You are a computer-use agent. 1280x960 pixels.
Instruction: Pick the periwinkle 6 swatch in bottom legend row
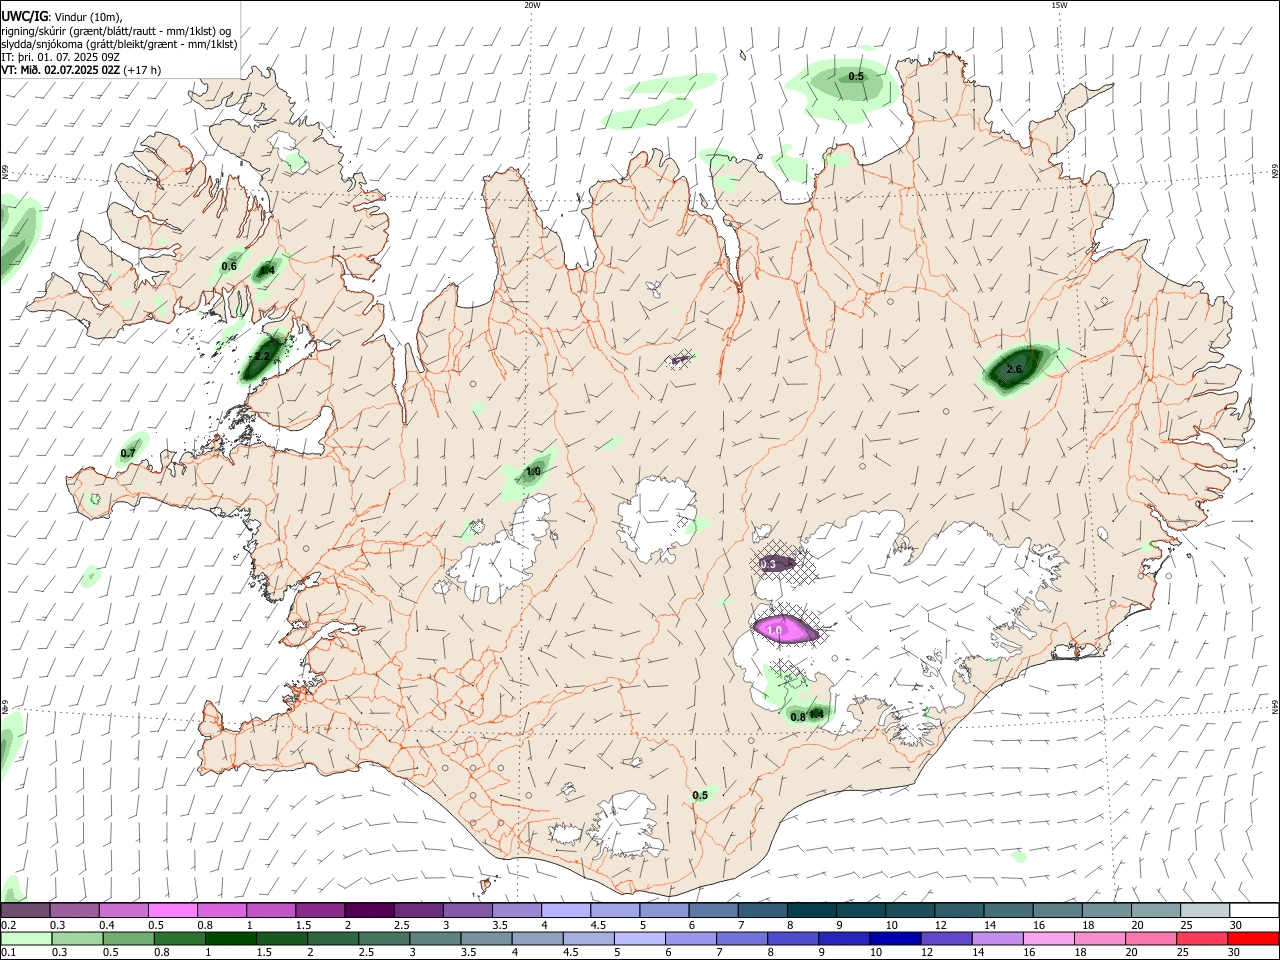[689, 938]
